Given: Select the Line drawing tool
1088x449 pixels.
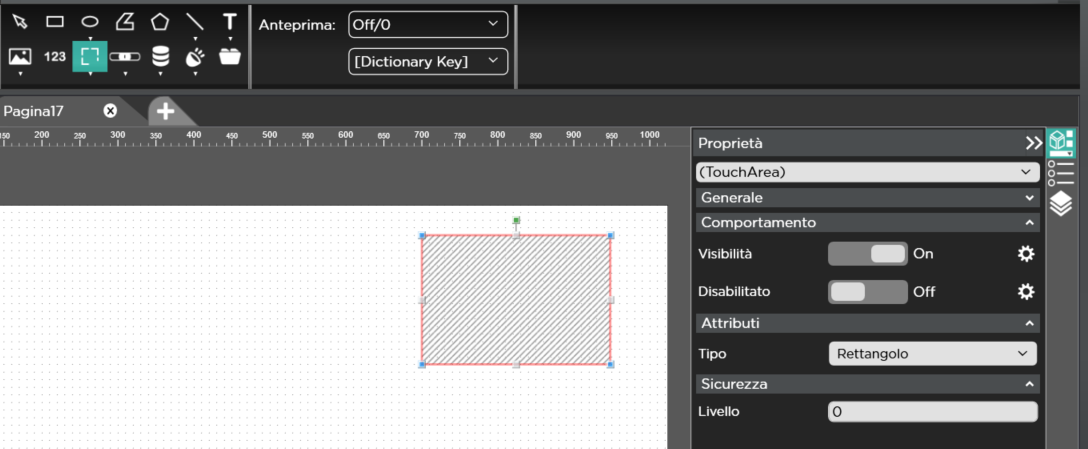Looking at the screenshot, I should tap(195, 21).
